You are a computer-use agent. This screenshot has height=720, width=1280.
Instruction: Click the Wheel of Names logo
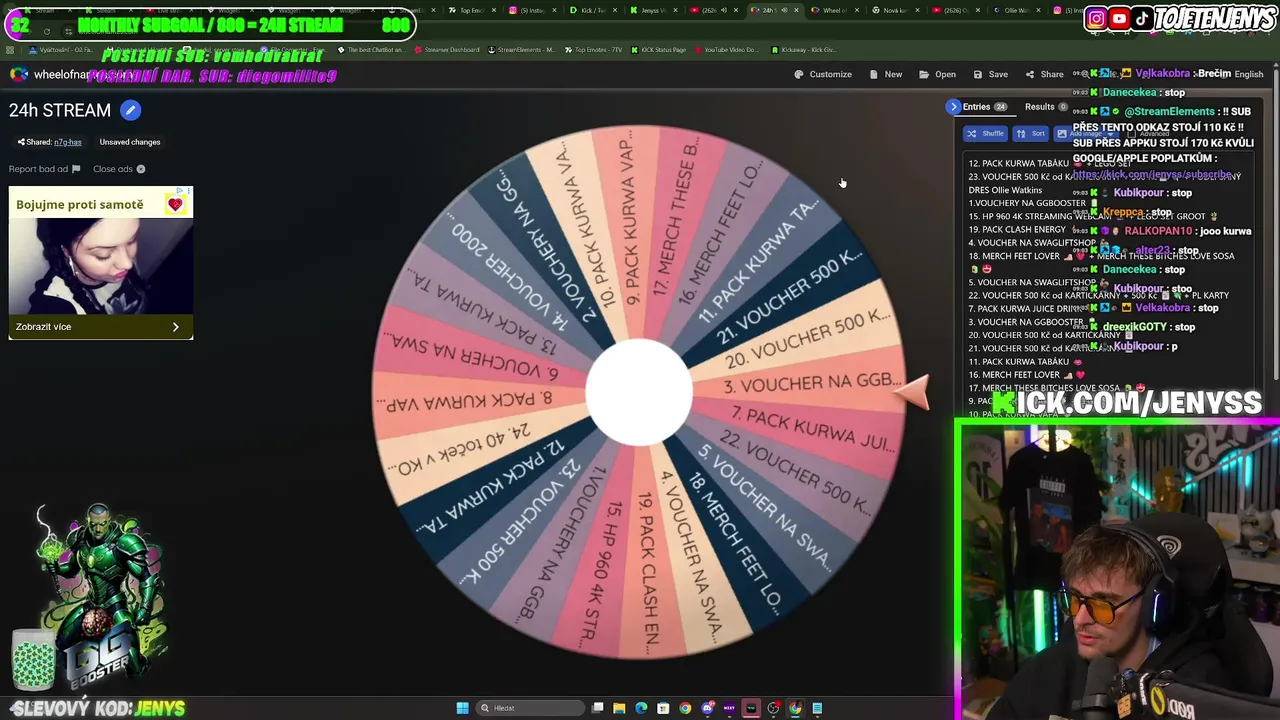pos(19,74)
